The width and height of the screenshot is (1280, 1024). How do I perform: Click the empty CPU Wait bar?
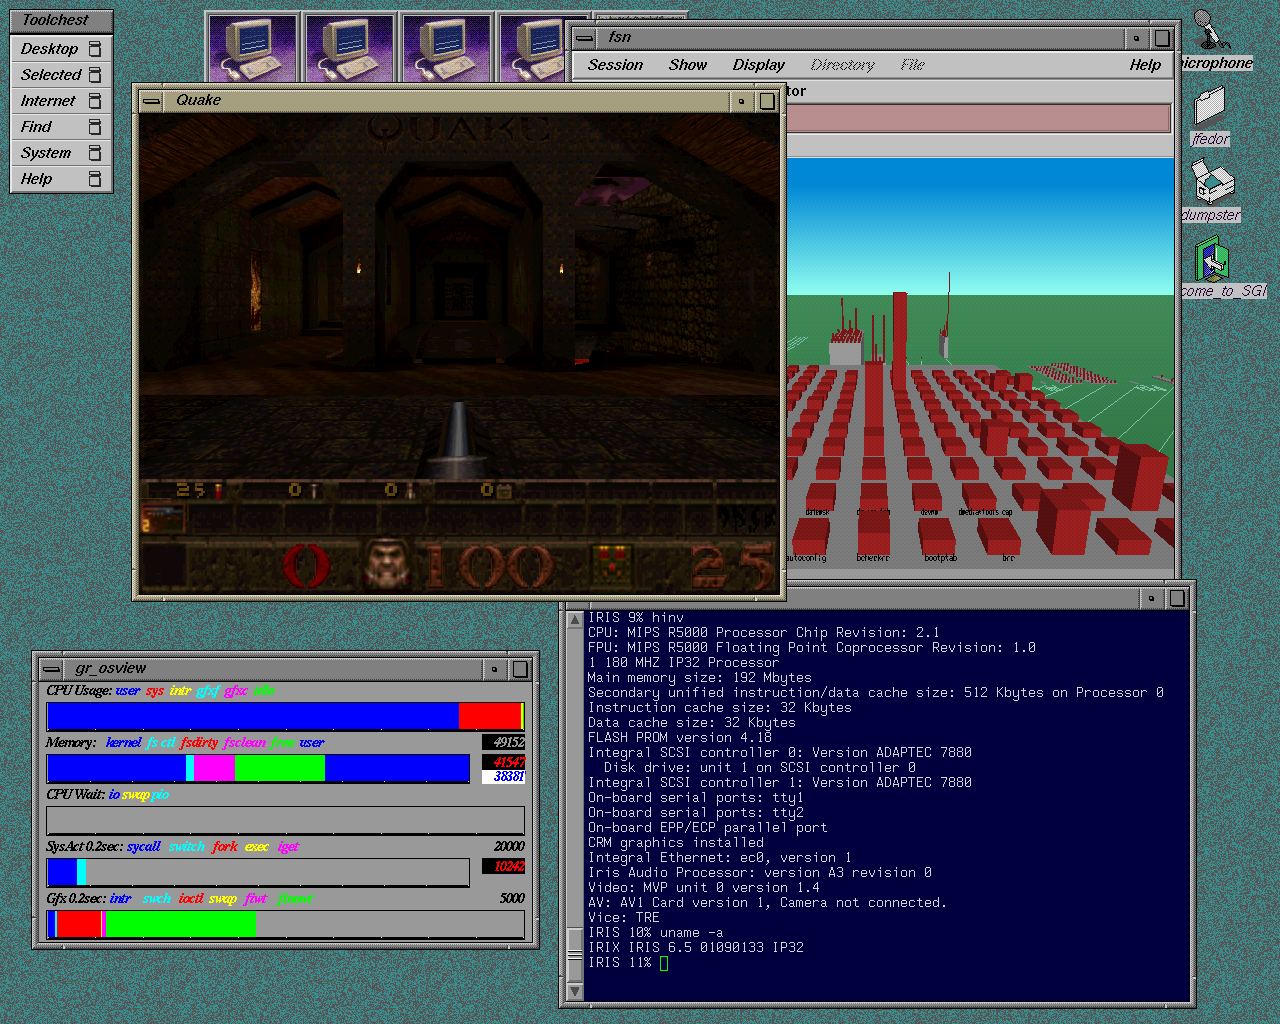point(286,820)
